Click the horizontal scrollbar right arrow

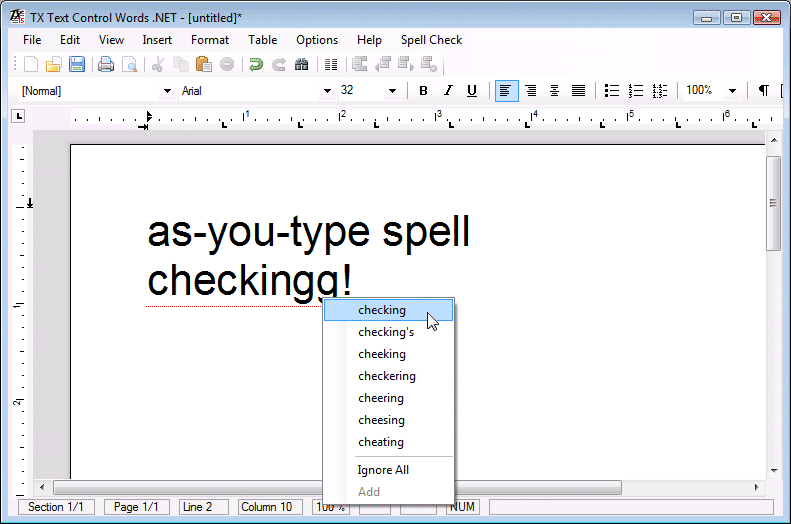(756, 487)
